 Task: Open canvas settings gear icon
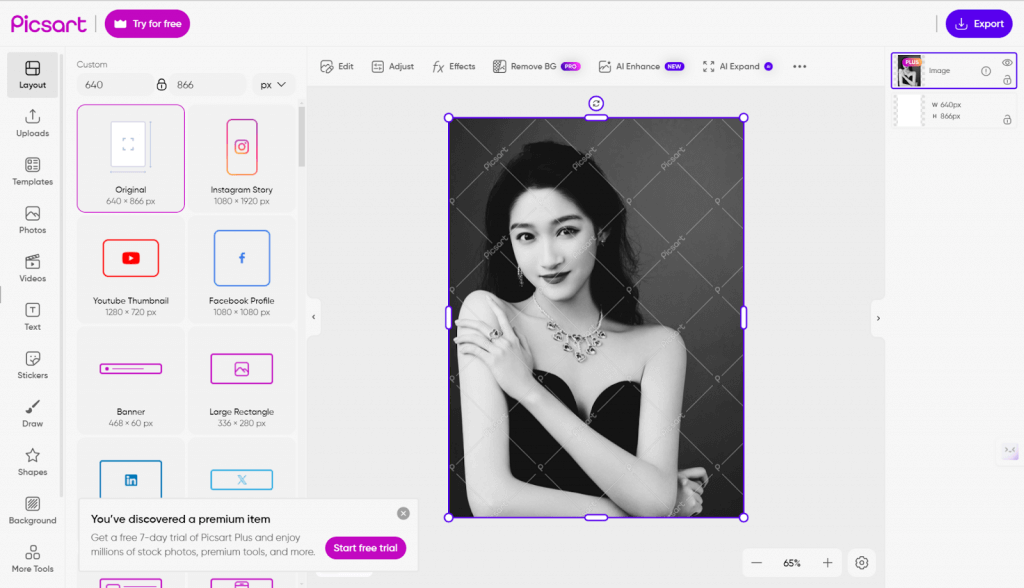[861, 563]
